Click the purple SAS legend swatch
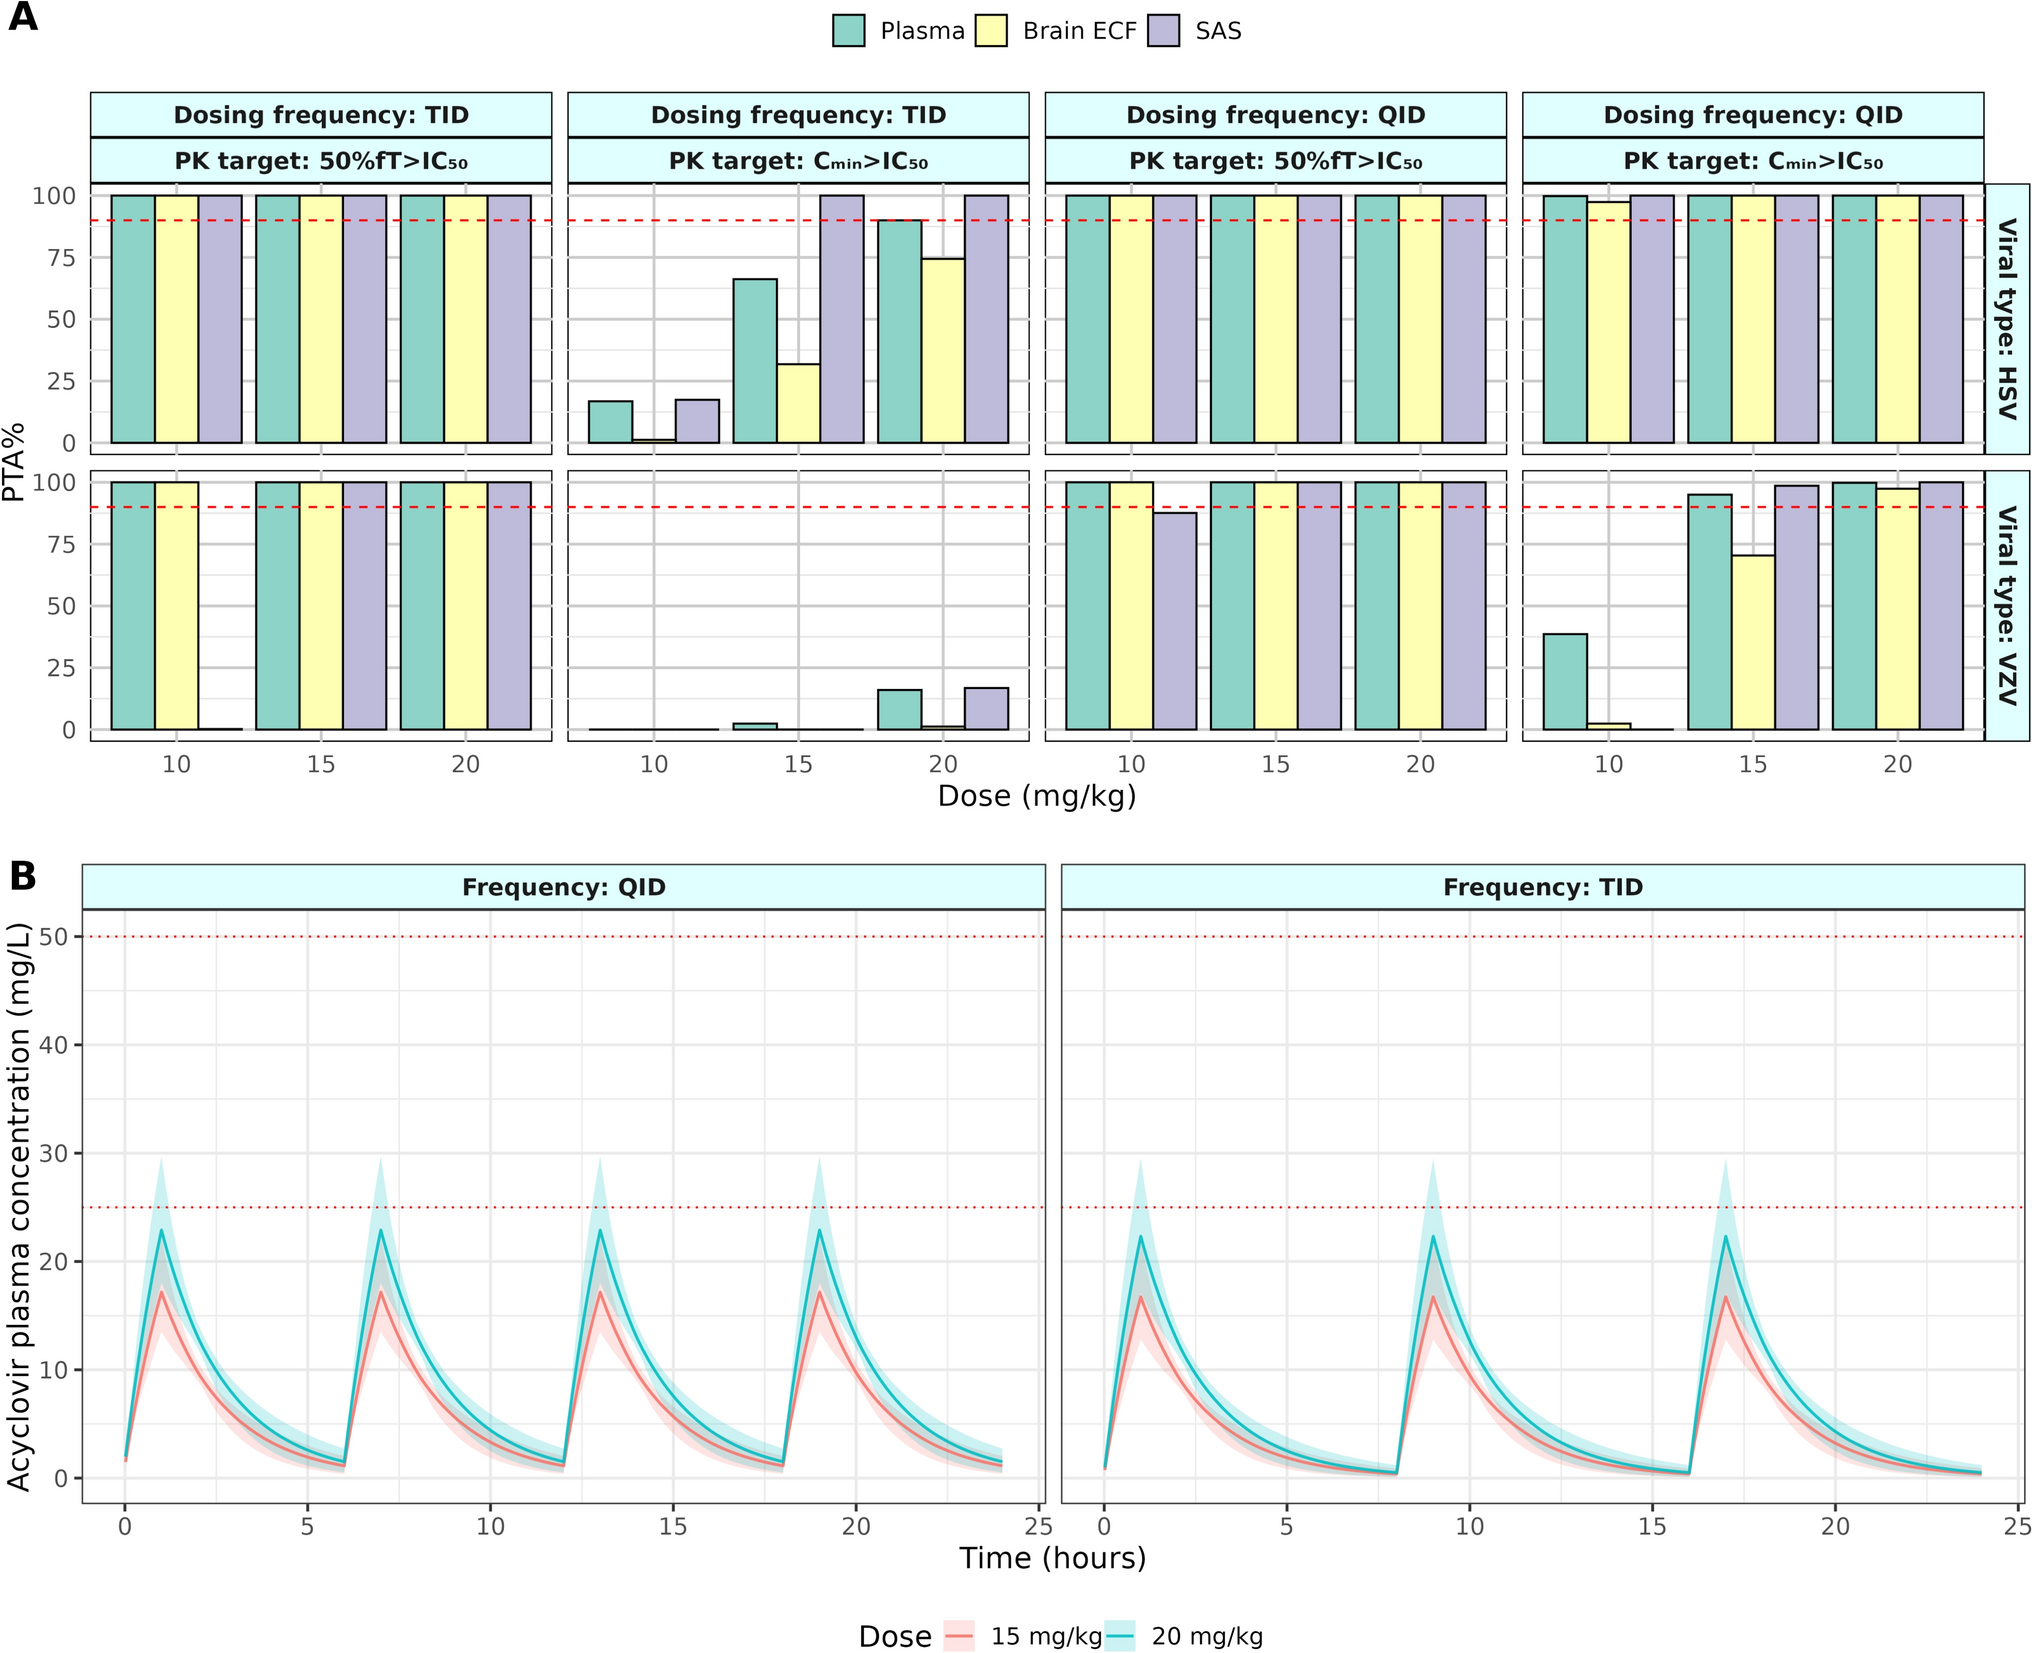Screen dimensions: 2032x1653 [1163, 31]
